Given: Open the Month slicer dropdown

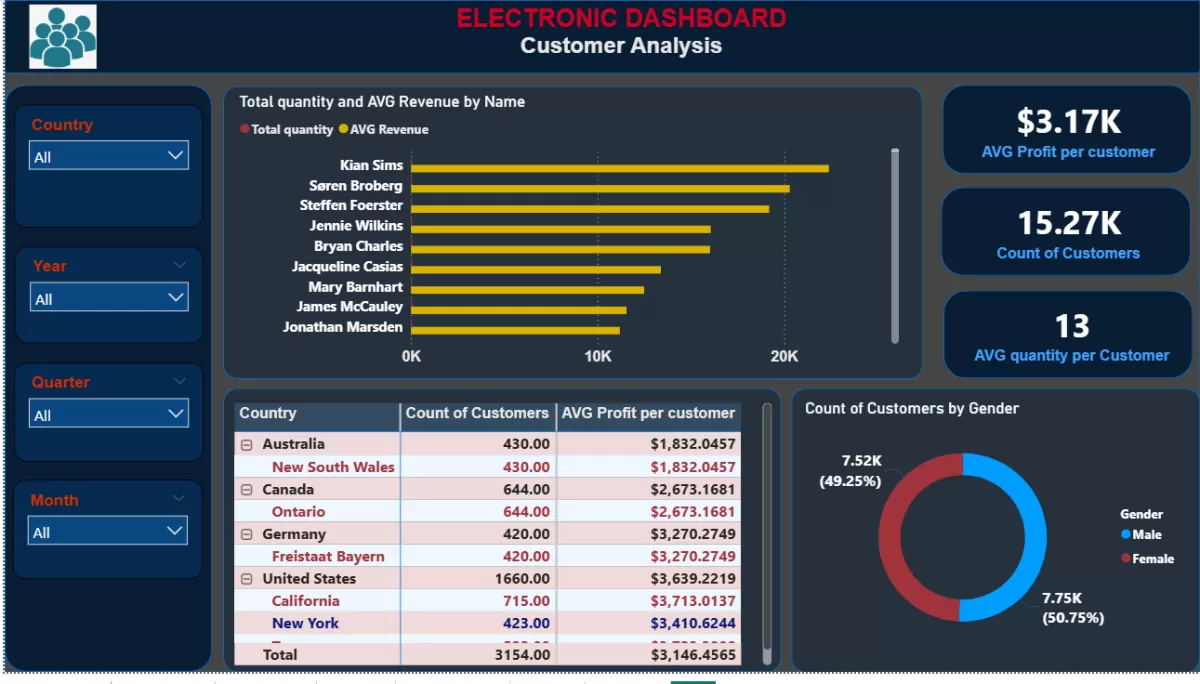Looking at the screenshot, I should pos(109,531).
